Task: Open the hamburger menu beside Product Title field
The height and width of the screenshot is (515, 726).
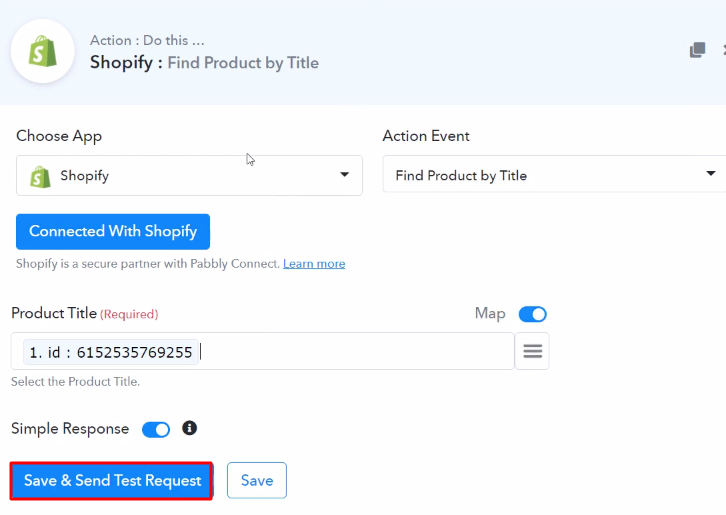Action: (x=532, y=351)
